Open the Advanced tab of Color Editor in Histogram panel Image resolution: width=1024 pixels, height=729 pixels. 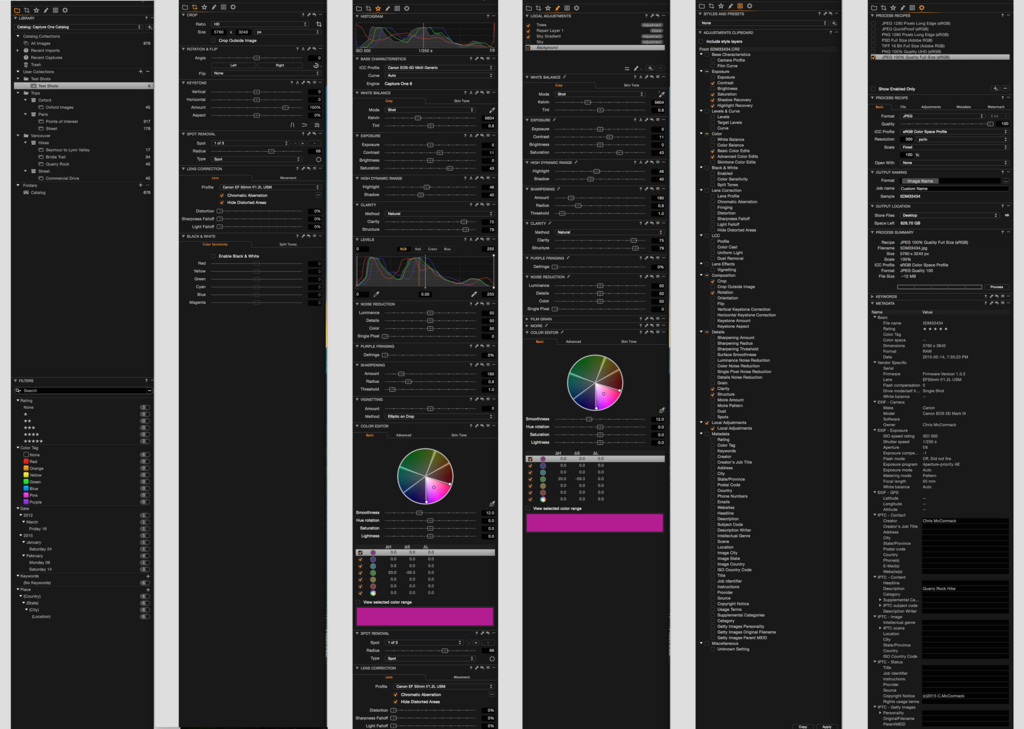point(404,435)
